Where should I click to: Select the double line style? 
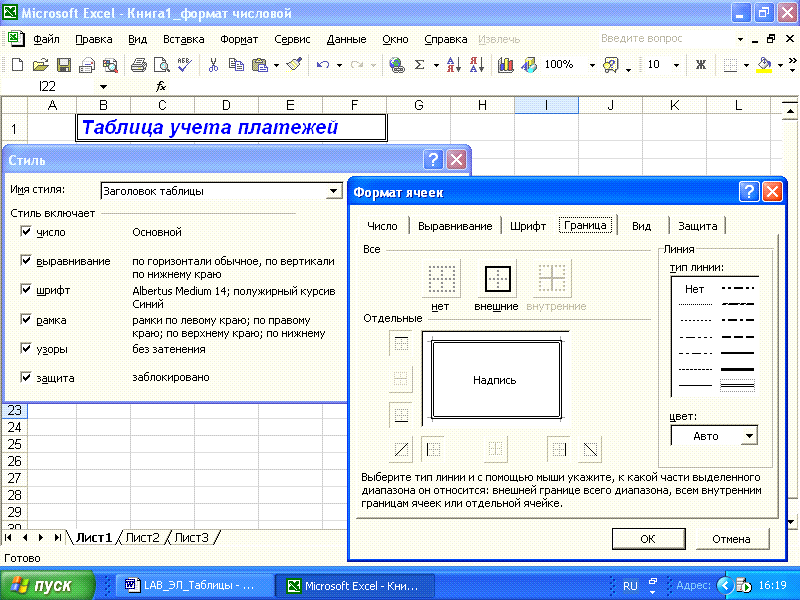(x=737, y=386)
